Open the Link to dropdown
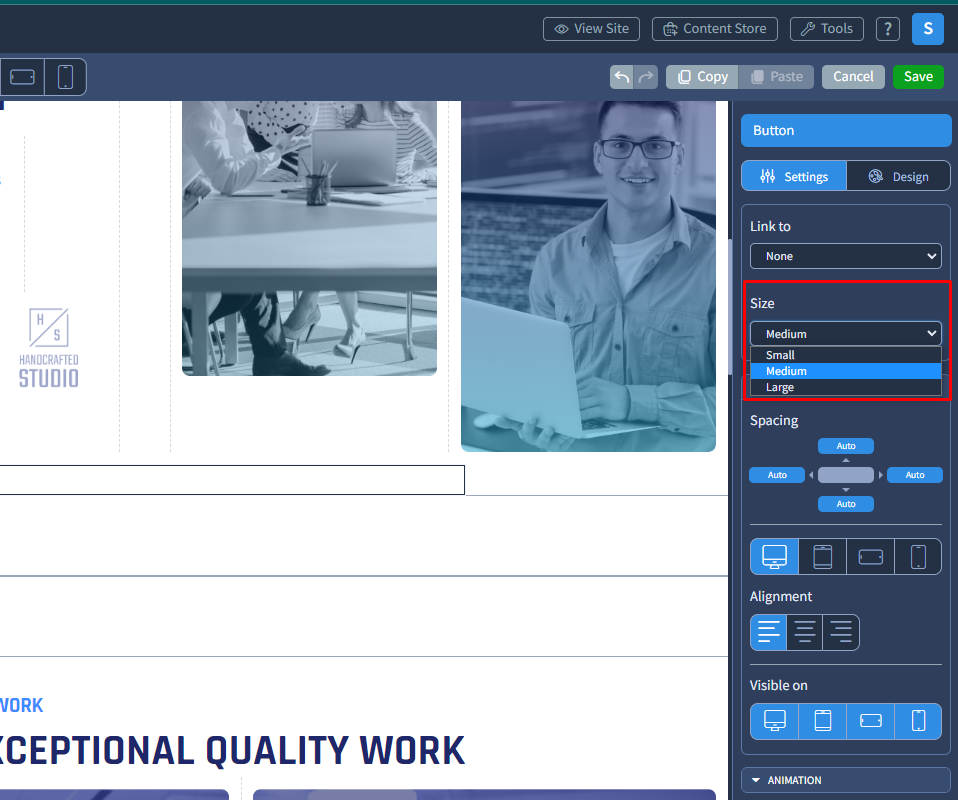 point(846,256)
